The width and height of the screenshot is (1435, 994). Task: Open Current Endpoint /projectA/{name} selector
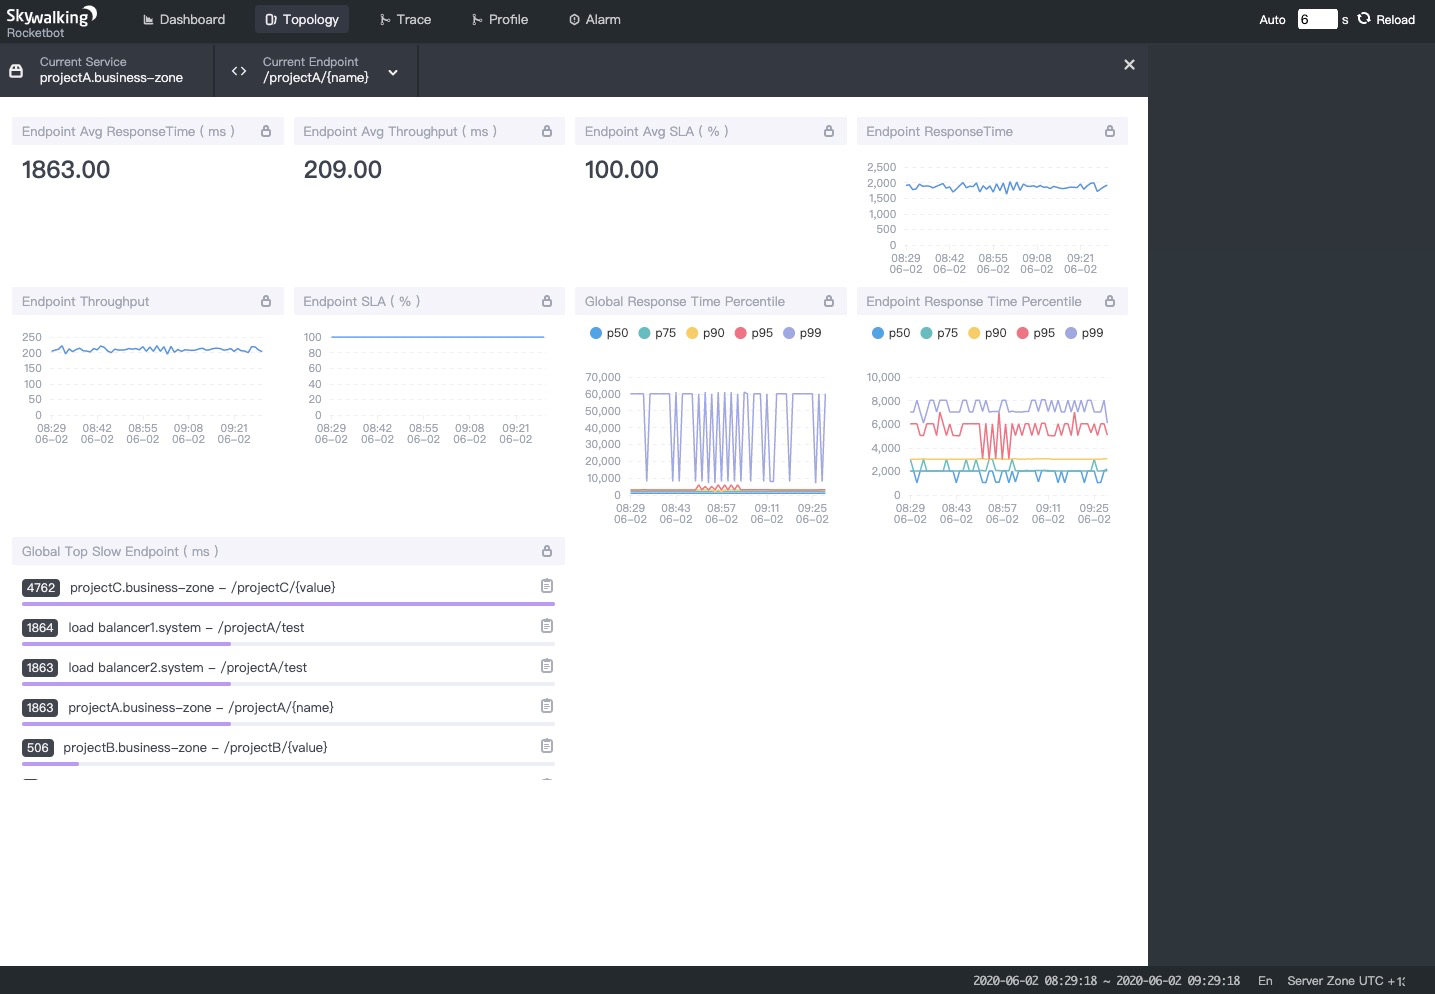pos(317,70)
